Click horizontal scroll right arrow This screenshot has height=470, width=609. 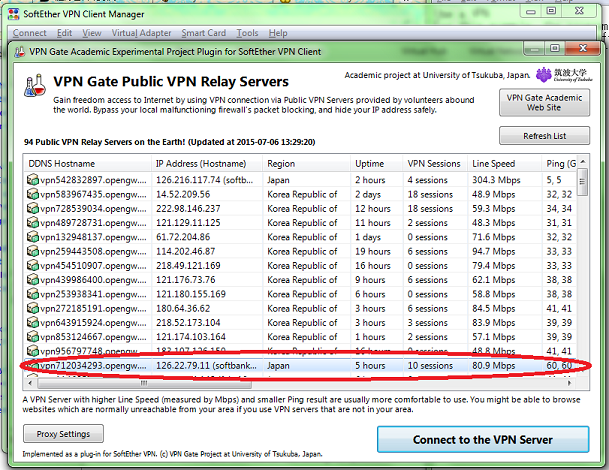click(569, 383)
